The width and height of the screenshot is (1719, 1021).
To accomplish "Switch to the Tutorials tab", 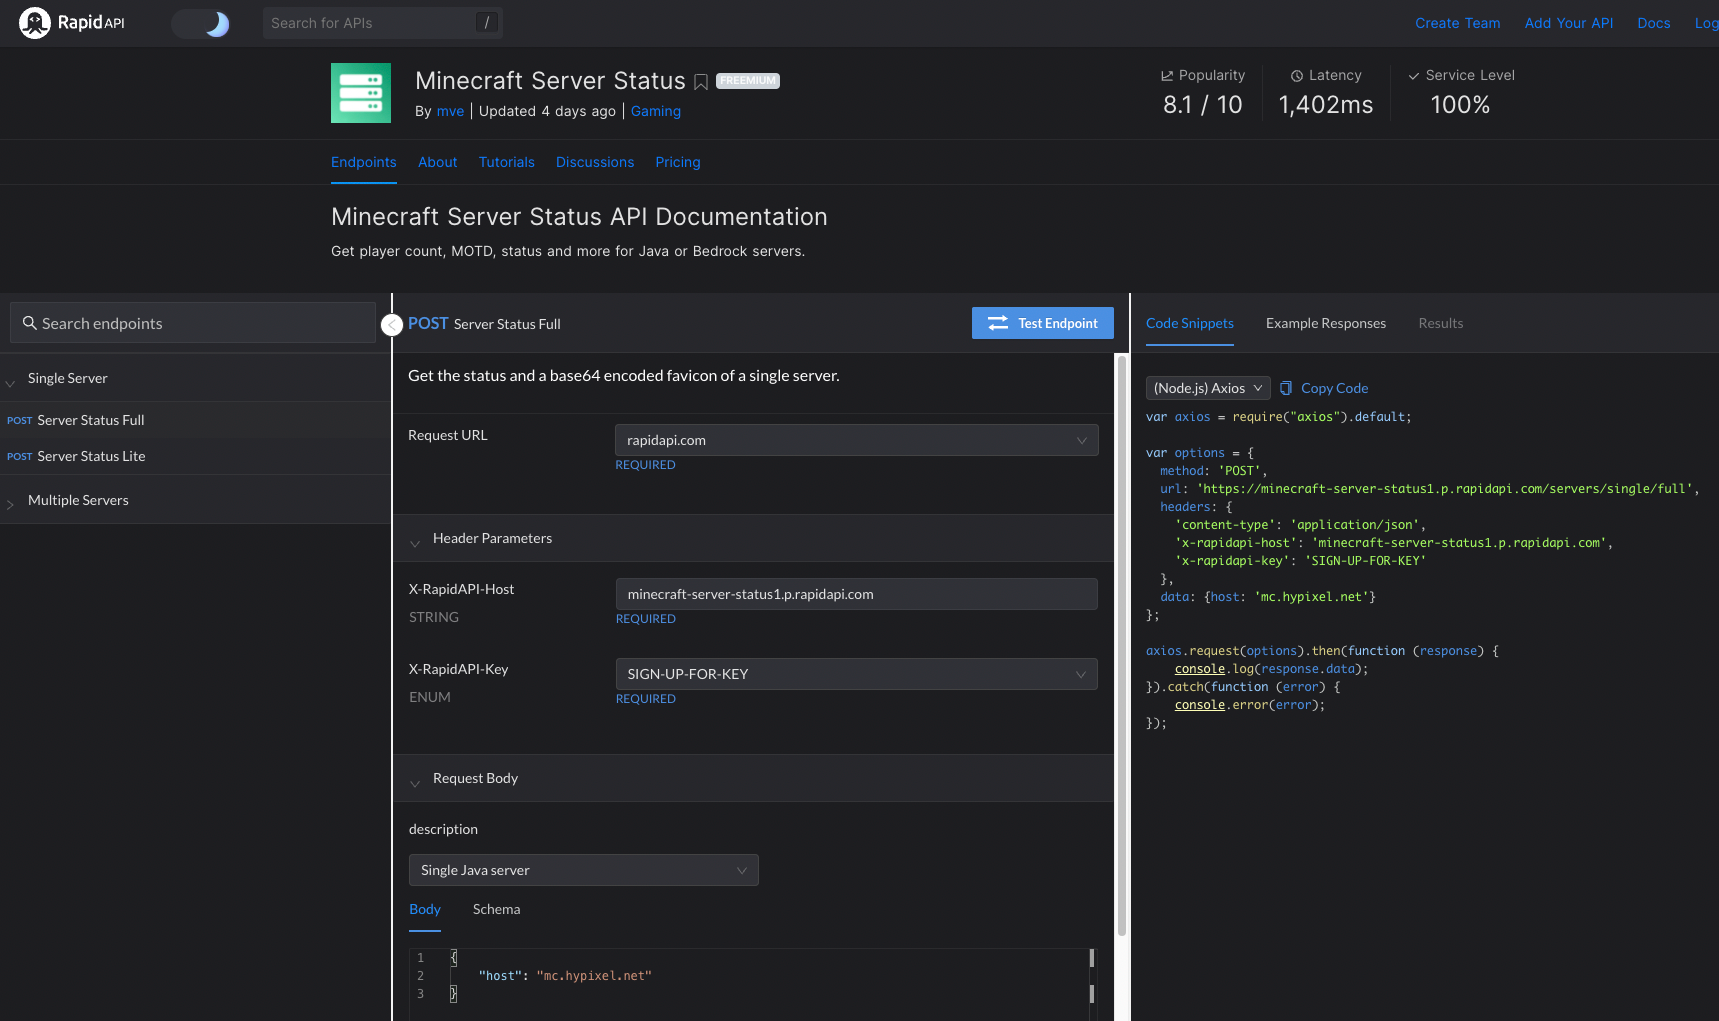I will [507, 162].
